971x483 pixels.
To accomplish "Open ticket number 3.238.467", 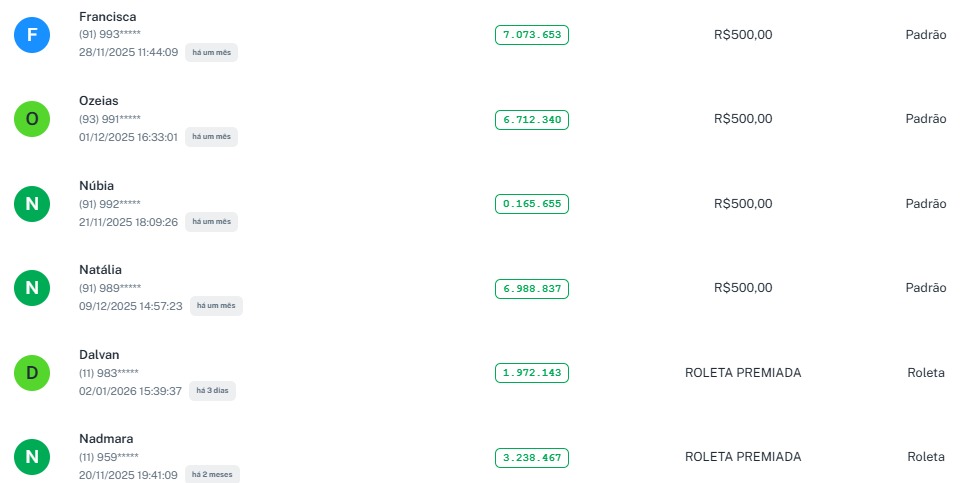I will coord(531,457).
